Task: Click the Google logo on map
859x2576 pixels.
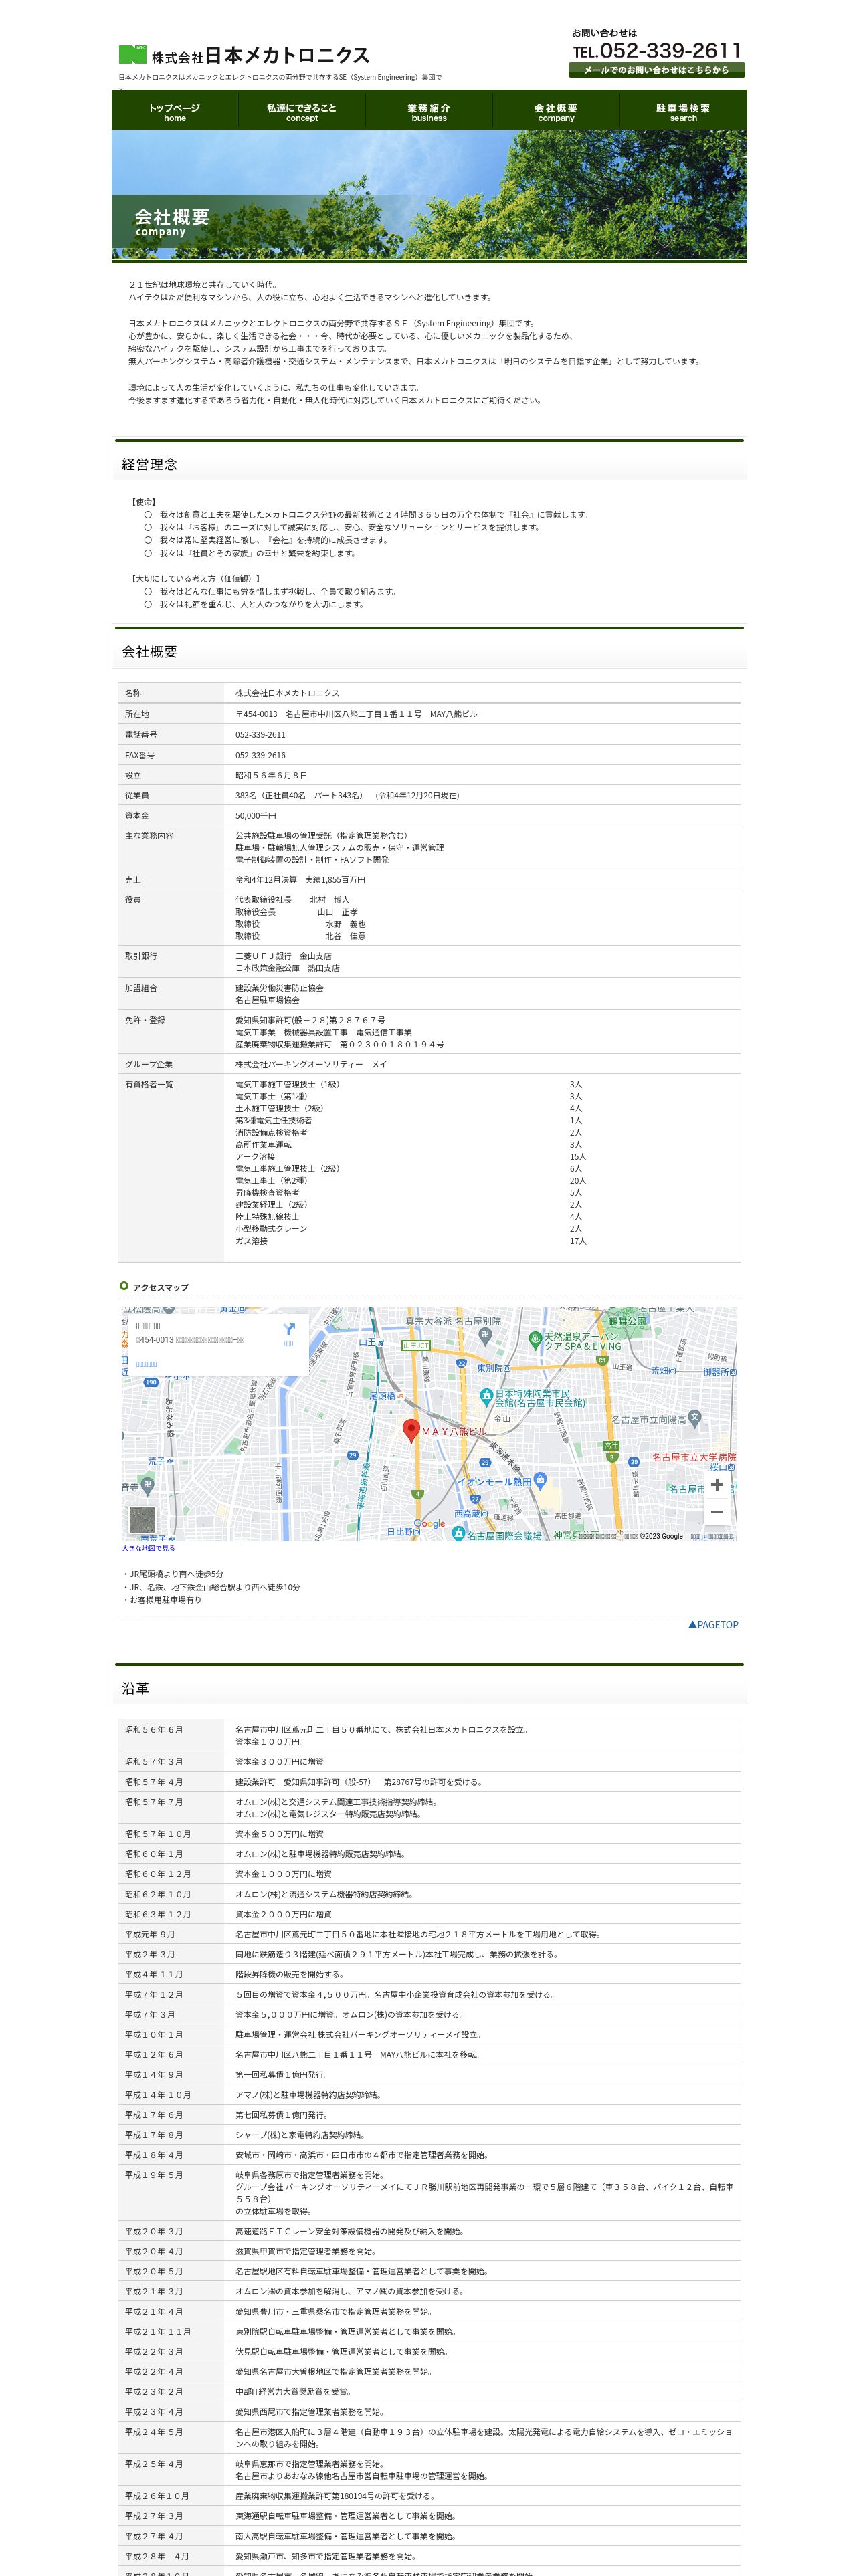Action: 430,1524
